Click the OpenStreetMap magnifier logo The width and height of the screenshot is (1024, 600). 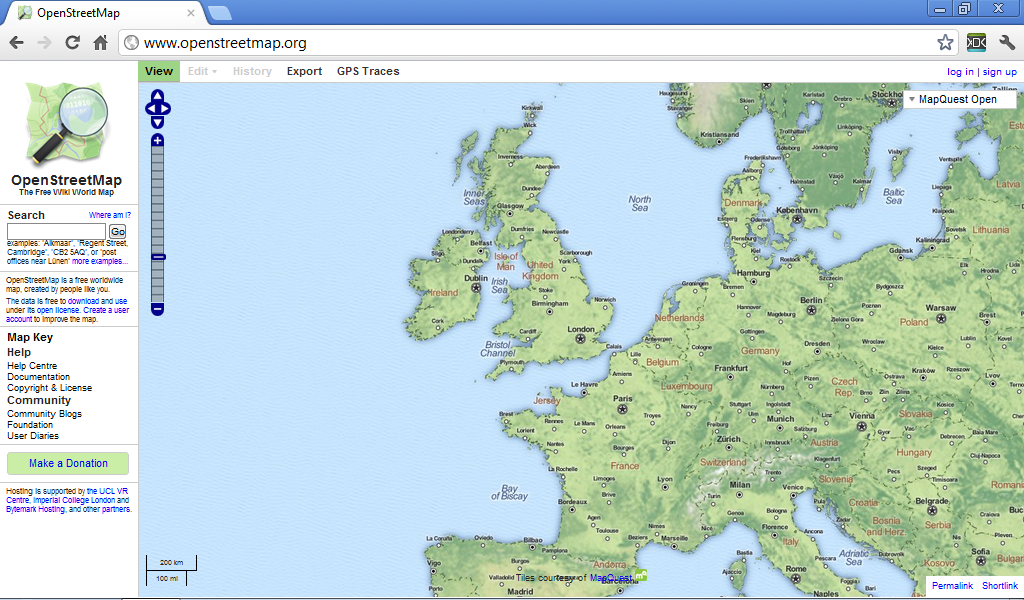coord(66,124)
